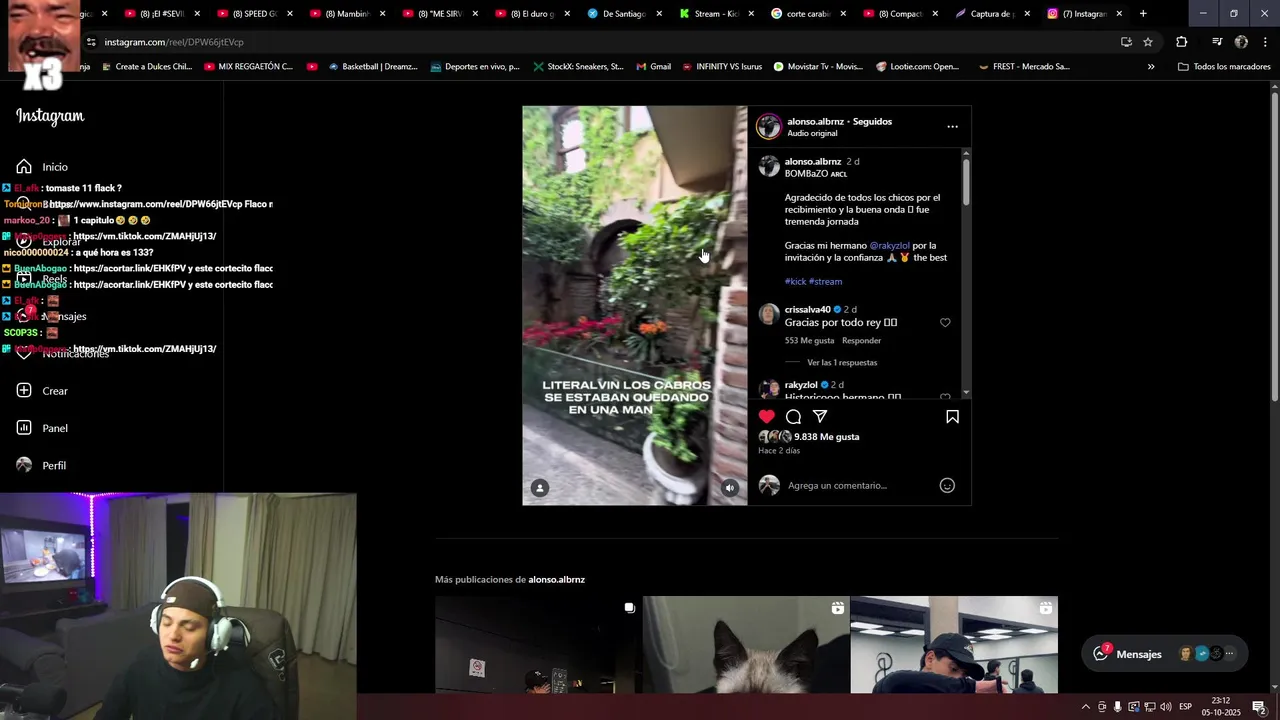This screenshot has height=720, width=1280.
Task: Share the reel with the paper plane icon
Action: [820, 417]
